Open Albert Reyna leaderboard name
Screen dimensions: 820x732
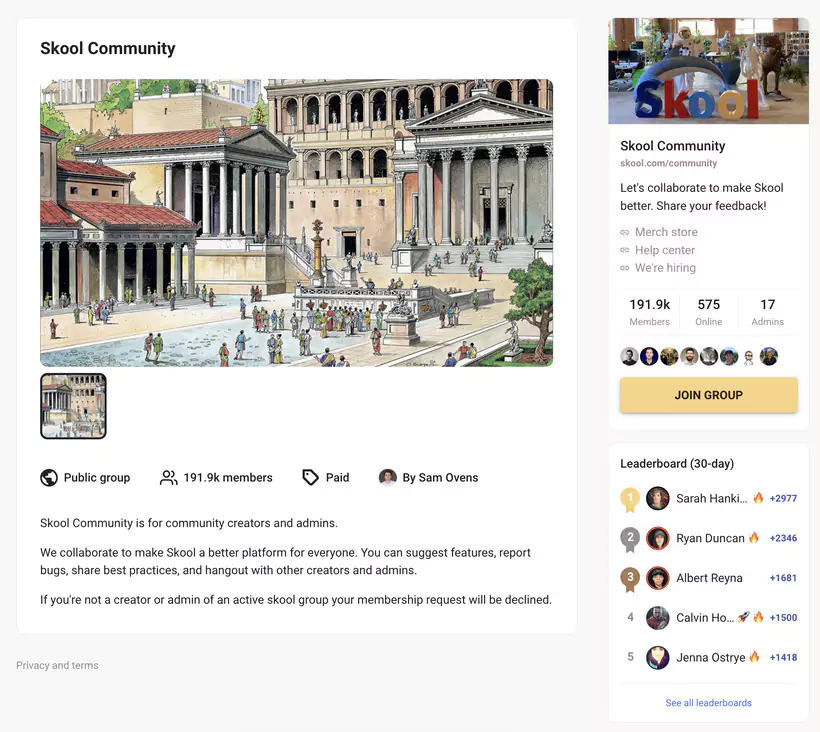click(709, 578)
